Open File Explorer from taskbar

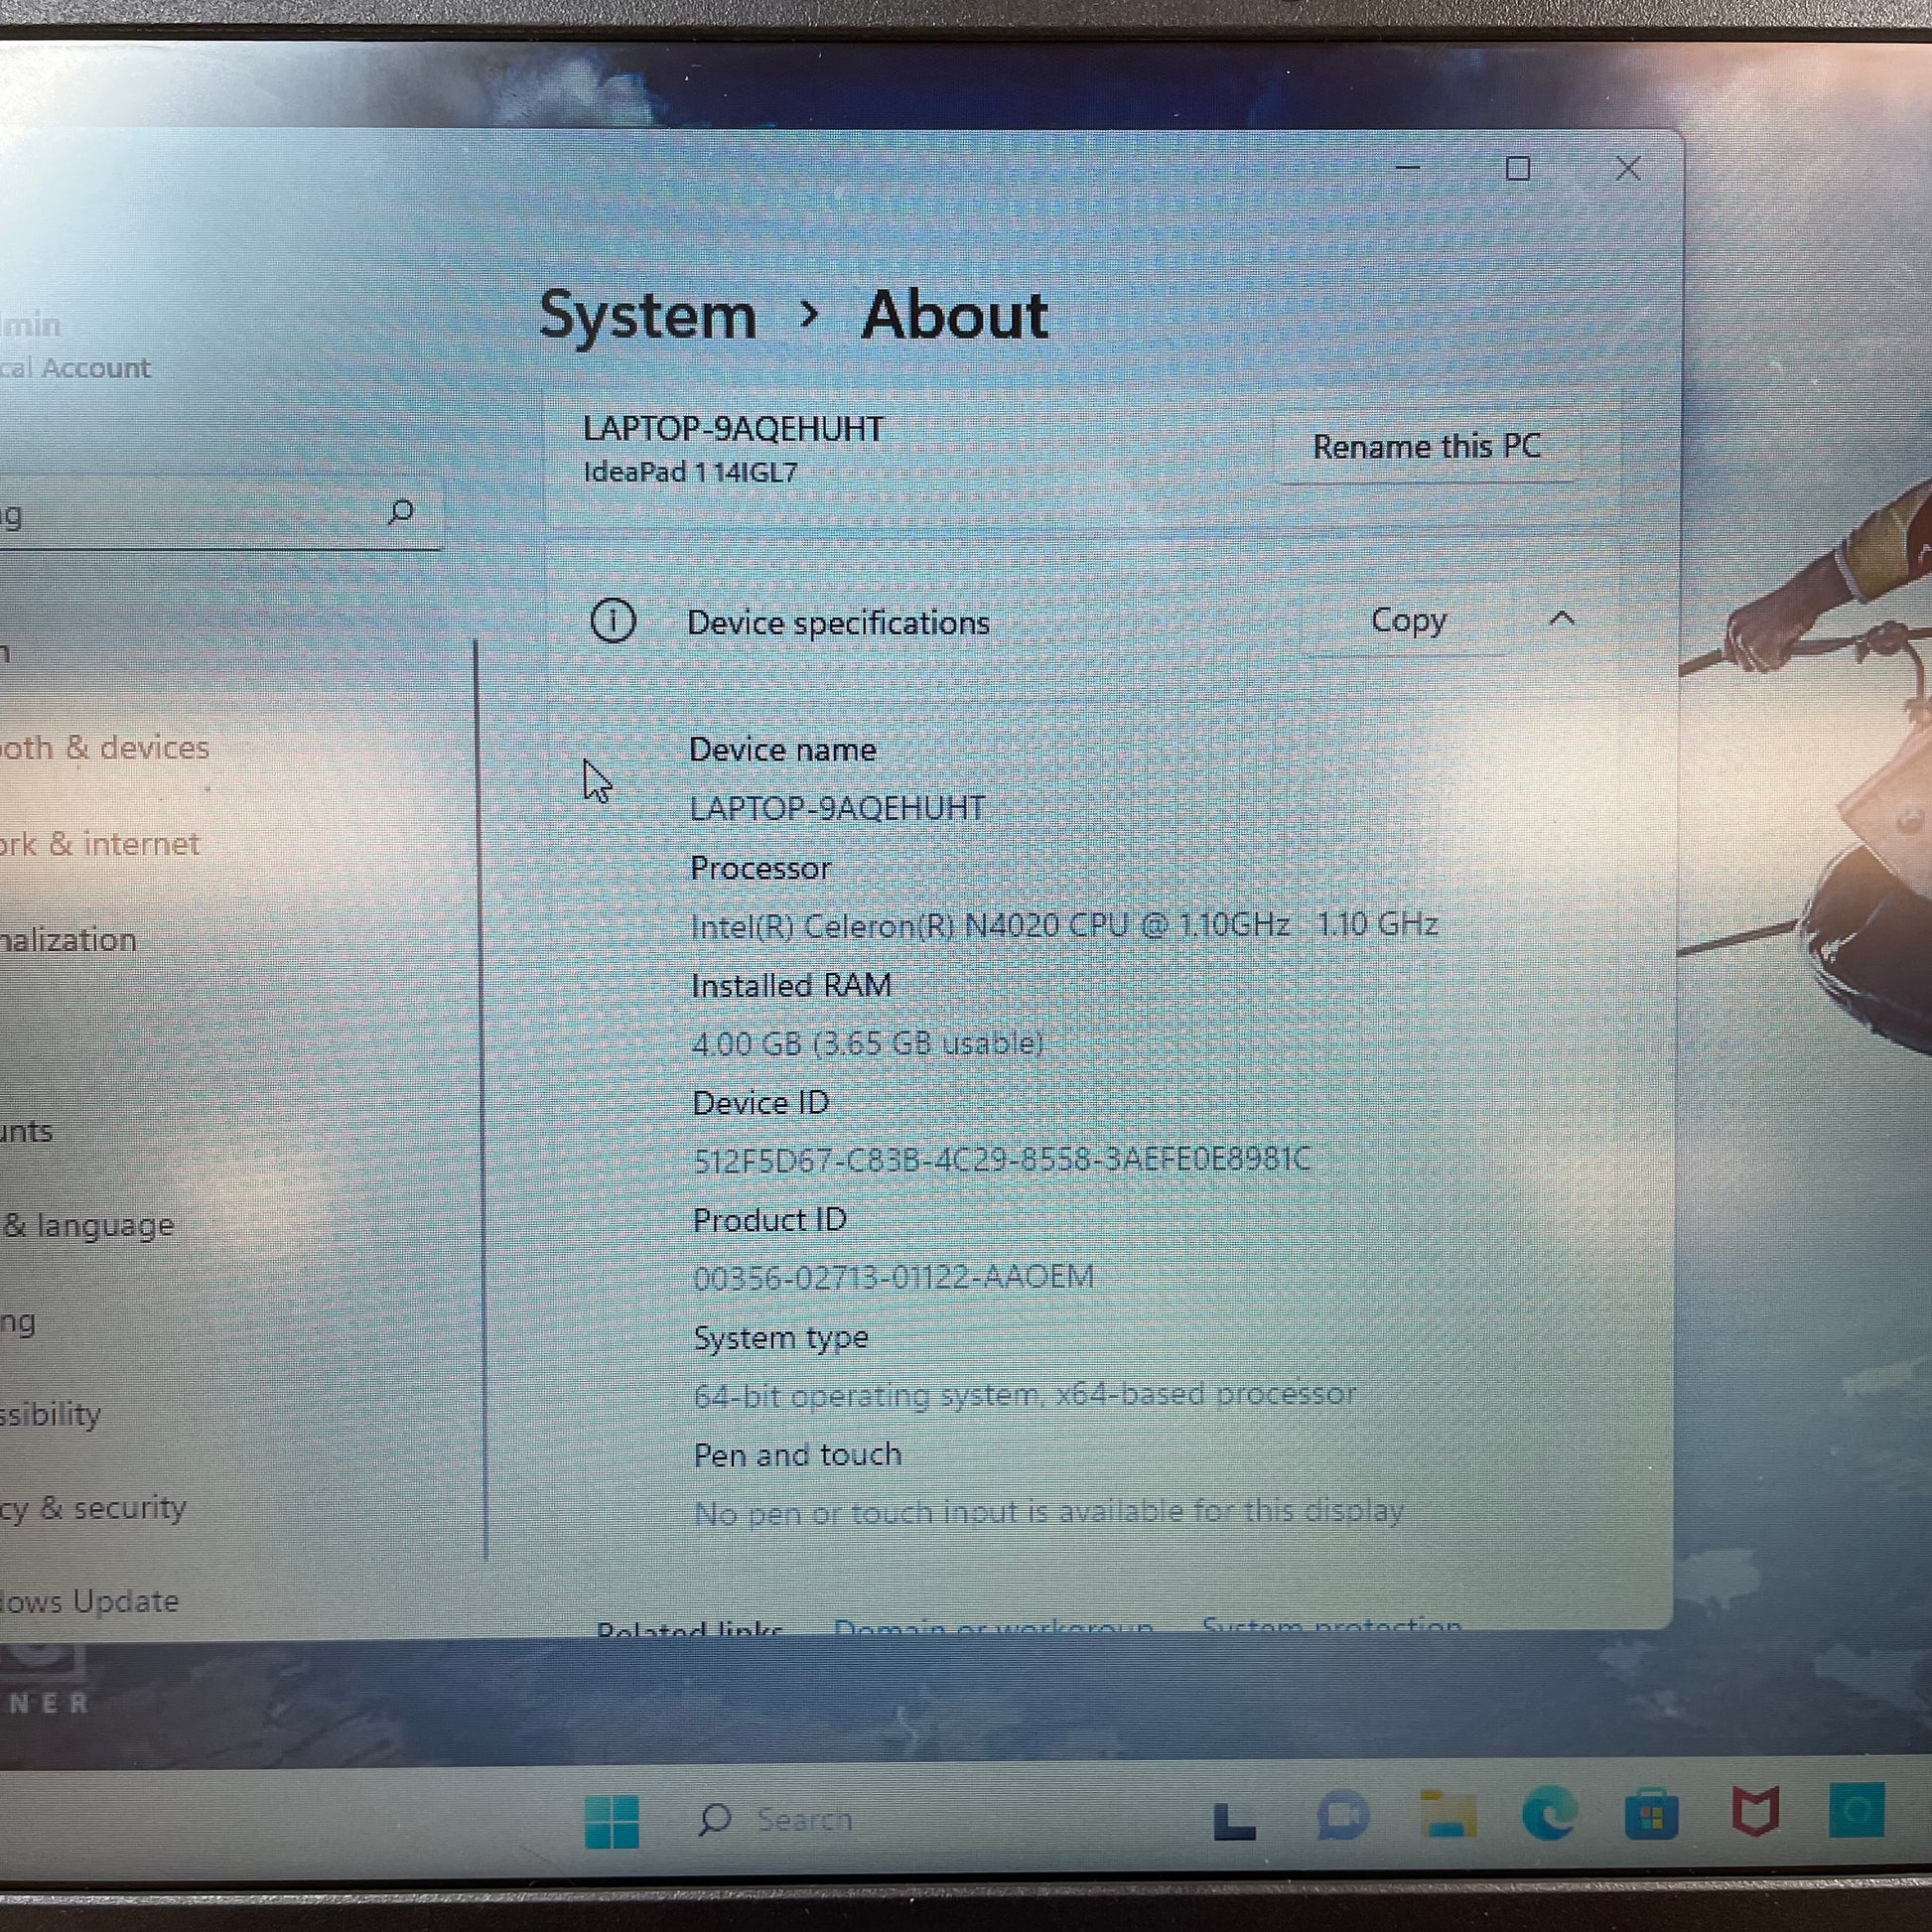click(1447, 1814)
